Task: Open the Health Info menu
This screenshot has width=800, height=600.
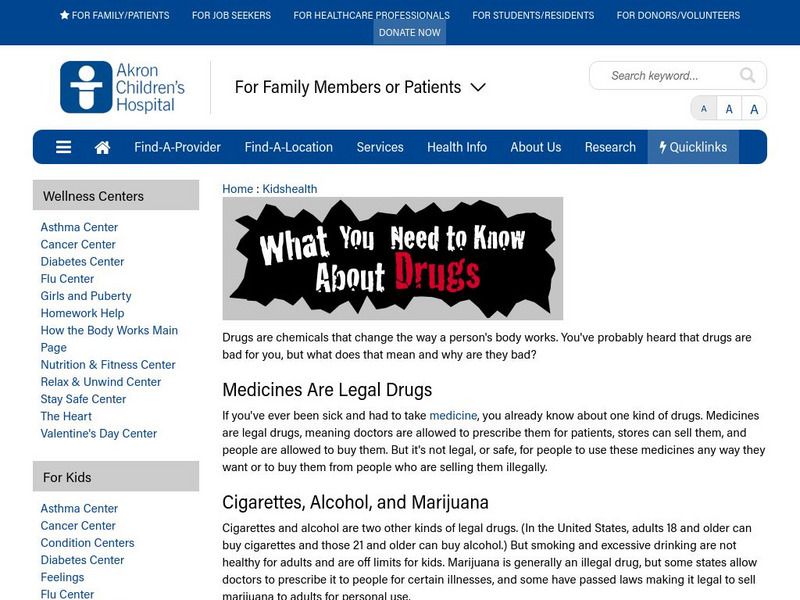Action: 457,147
